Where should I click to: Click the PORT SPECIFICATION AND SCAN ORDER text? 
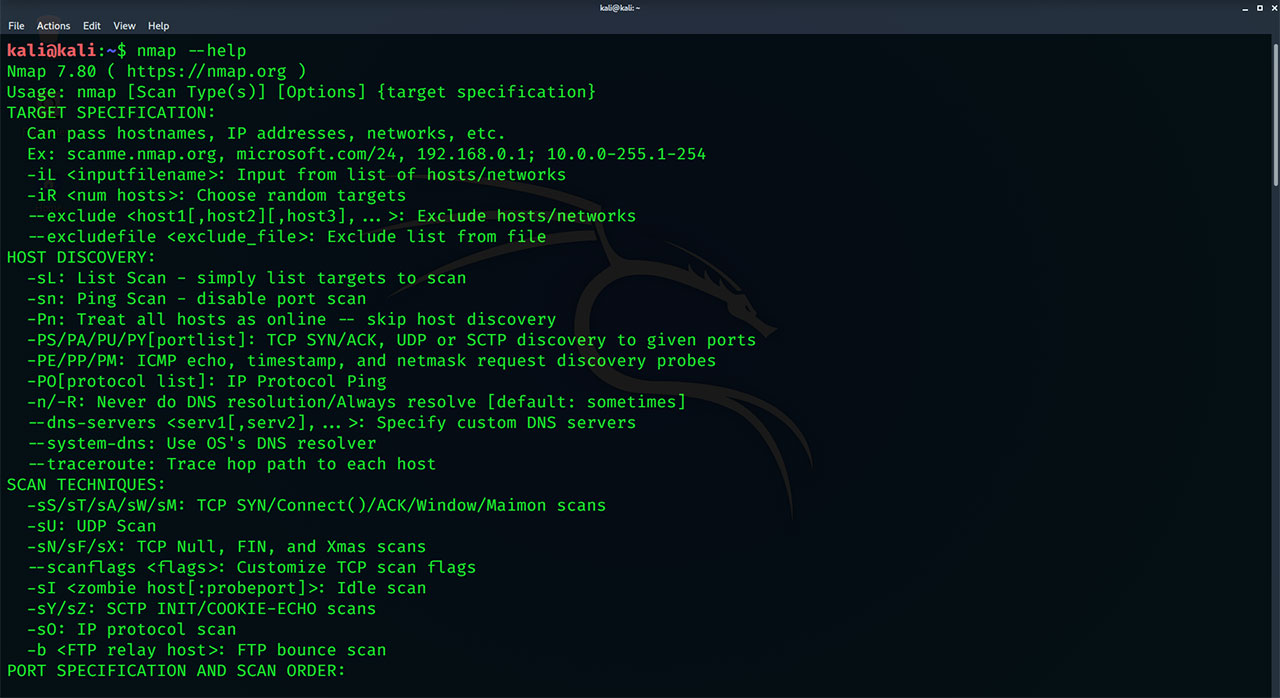[x=176, y=670]
